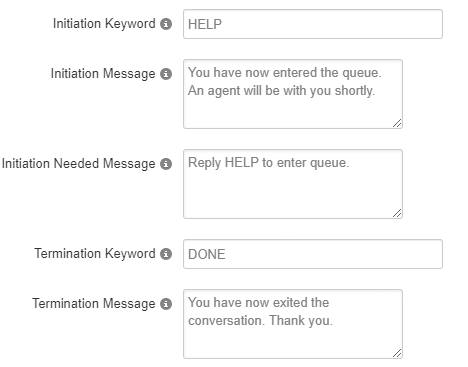Click the field with DONE placeholder
This screenshot has width=468, height=367.
pyautogui.click(x=313, y=254)
